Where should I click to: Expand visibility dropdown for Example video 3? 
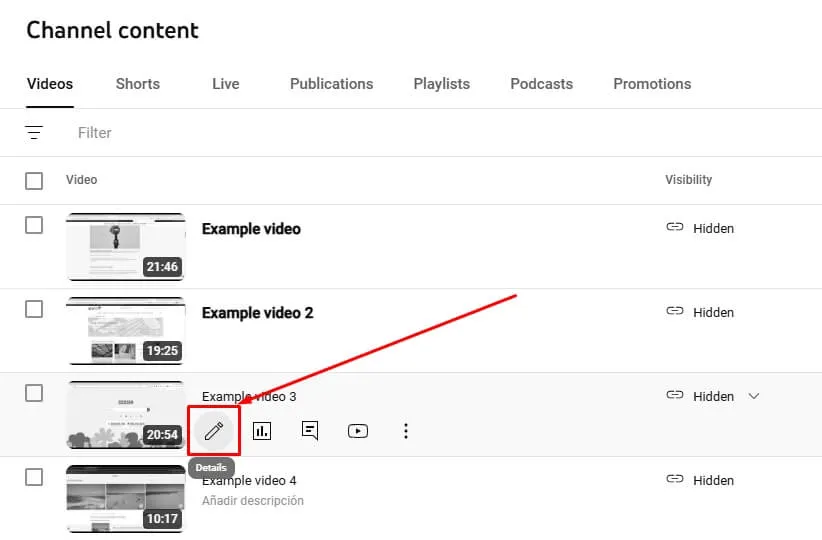tap(754, 396)
